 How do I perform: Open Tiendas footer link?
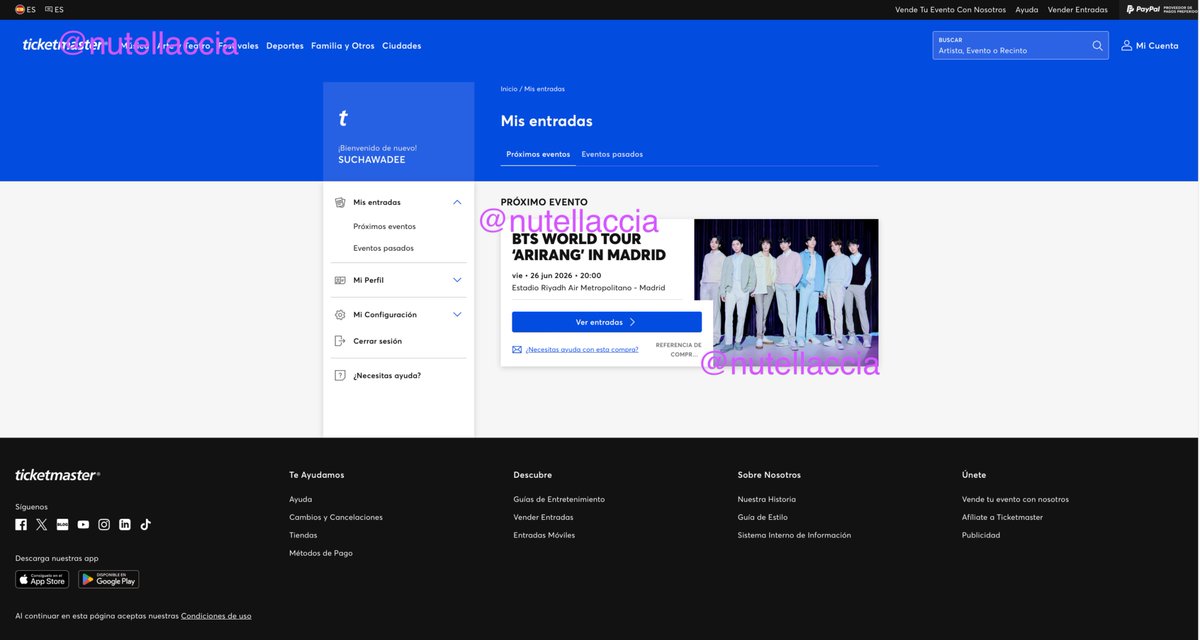303,535
